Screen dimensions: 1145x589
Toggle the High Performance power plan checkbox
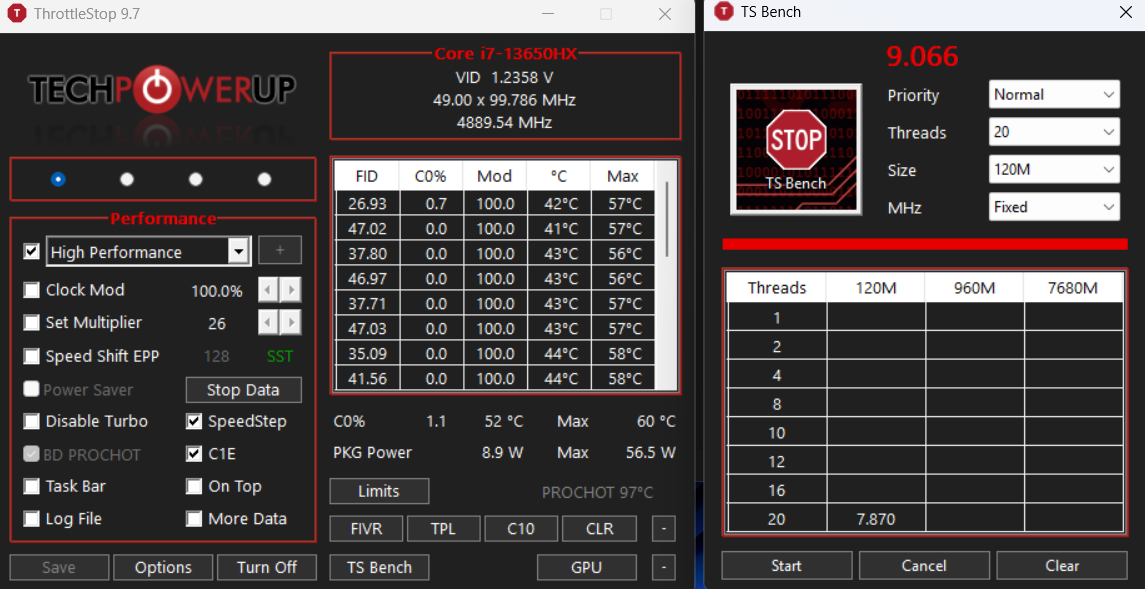click(x=31, y=252)
